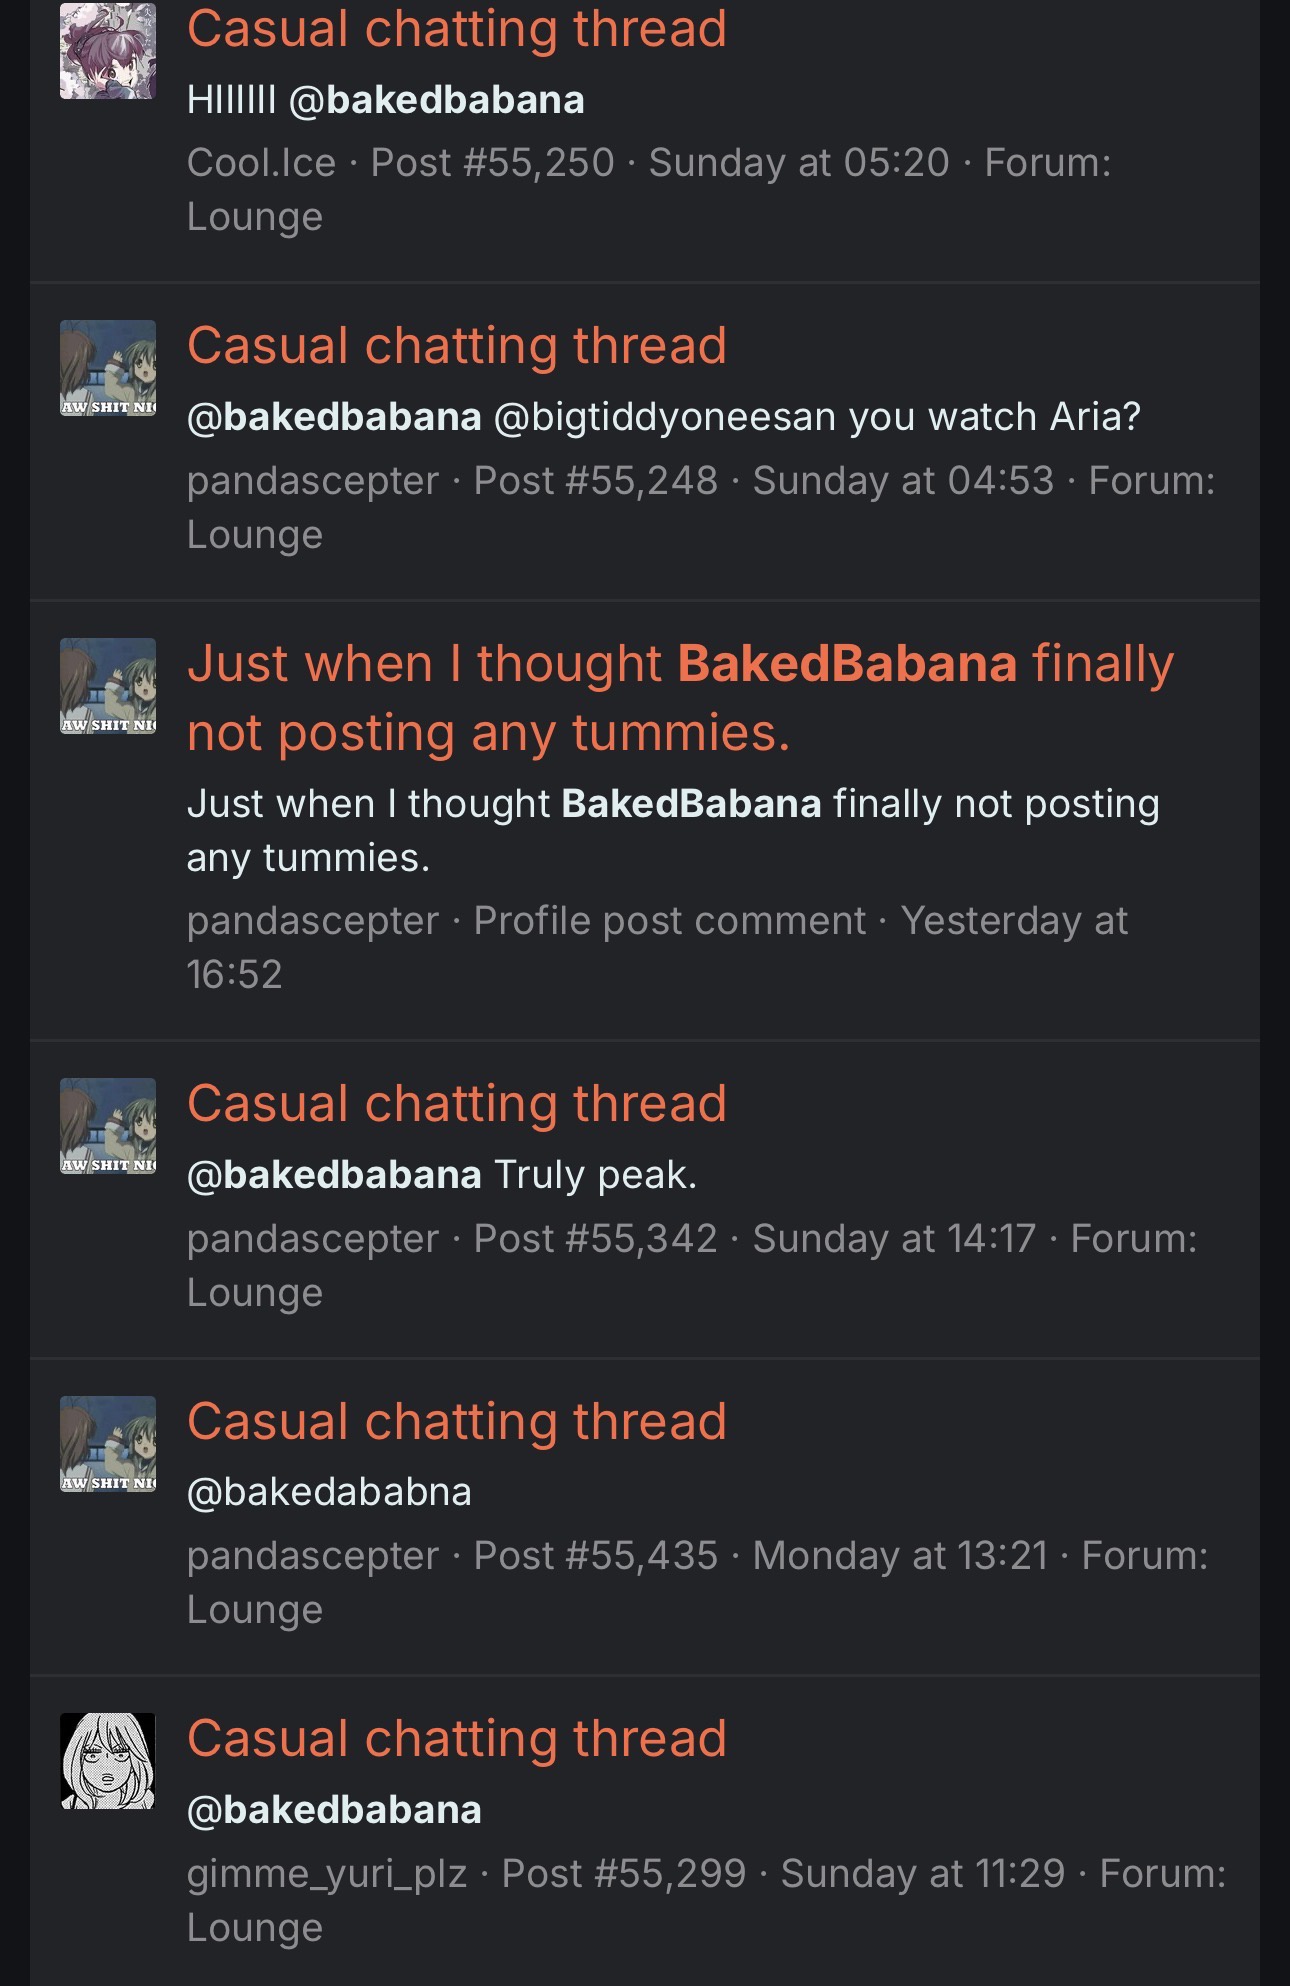1290x1986 pixels.
Task: Open the profile post comment snippet about tummies
Action: tap(673, 831)
